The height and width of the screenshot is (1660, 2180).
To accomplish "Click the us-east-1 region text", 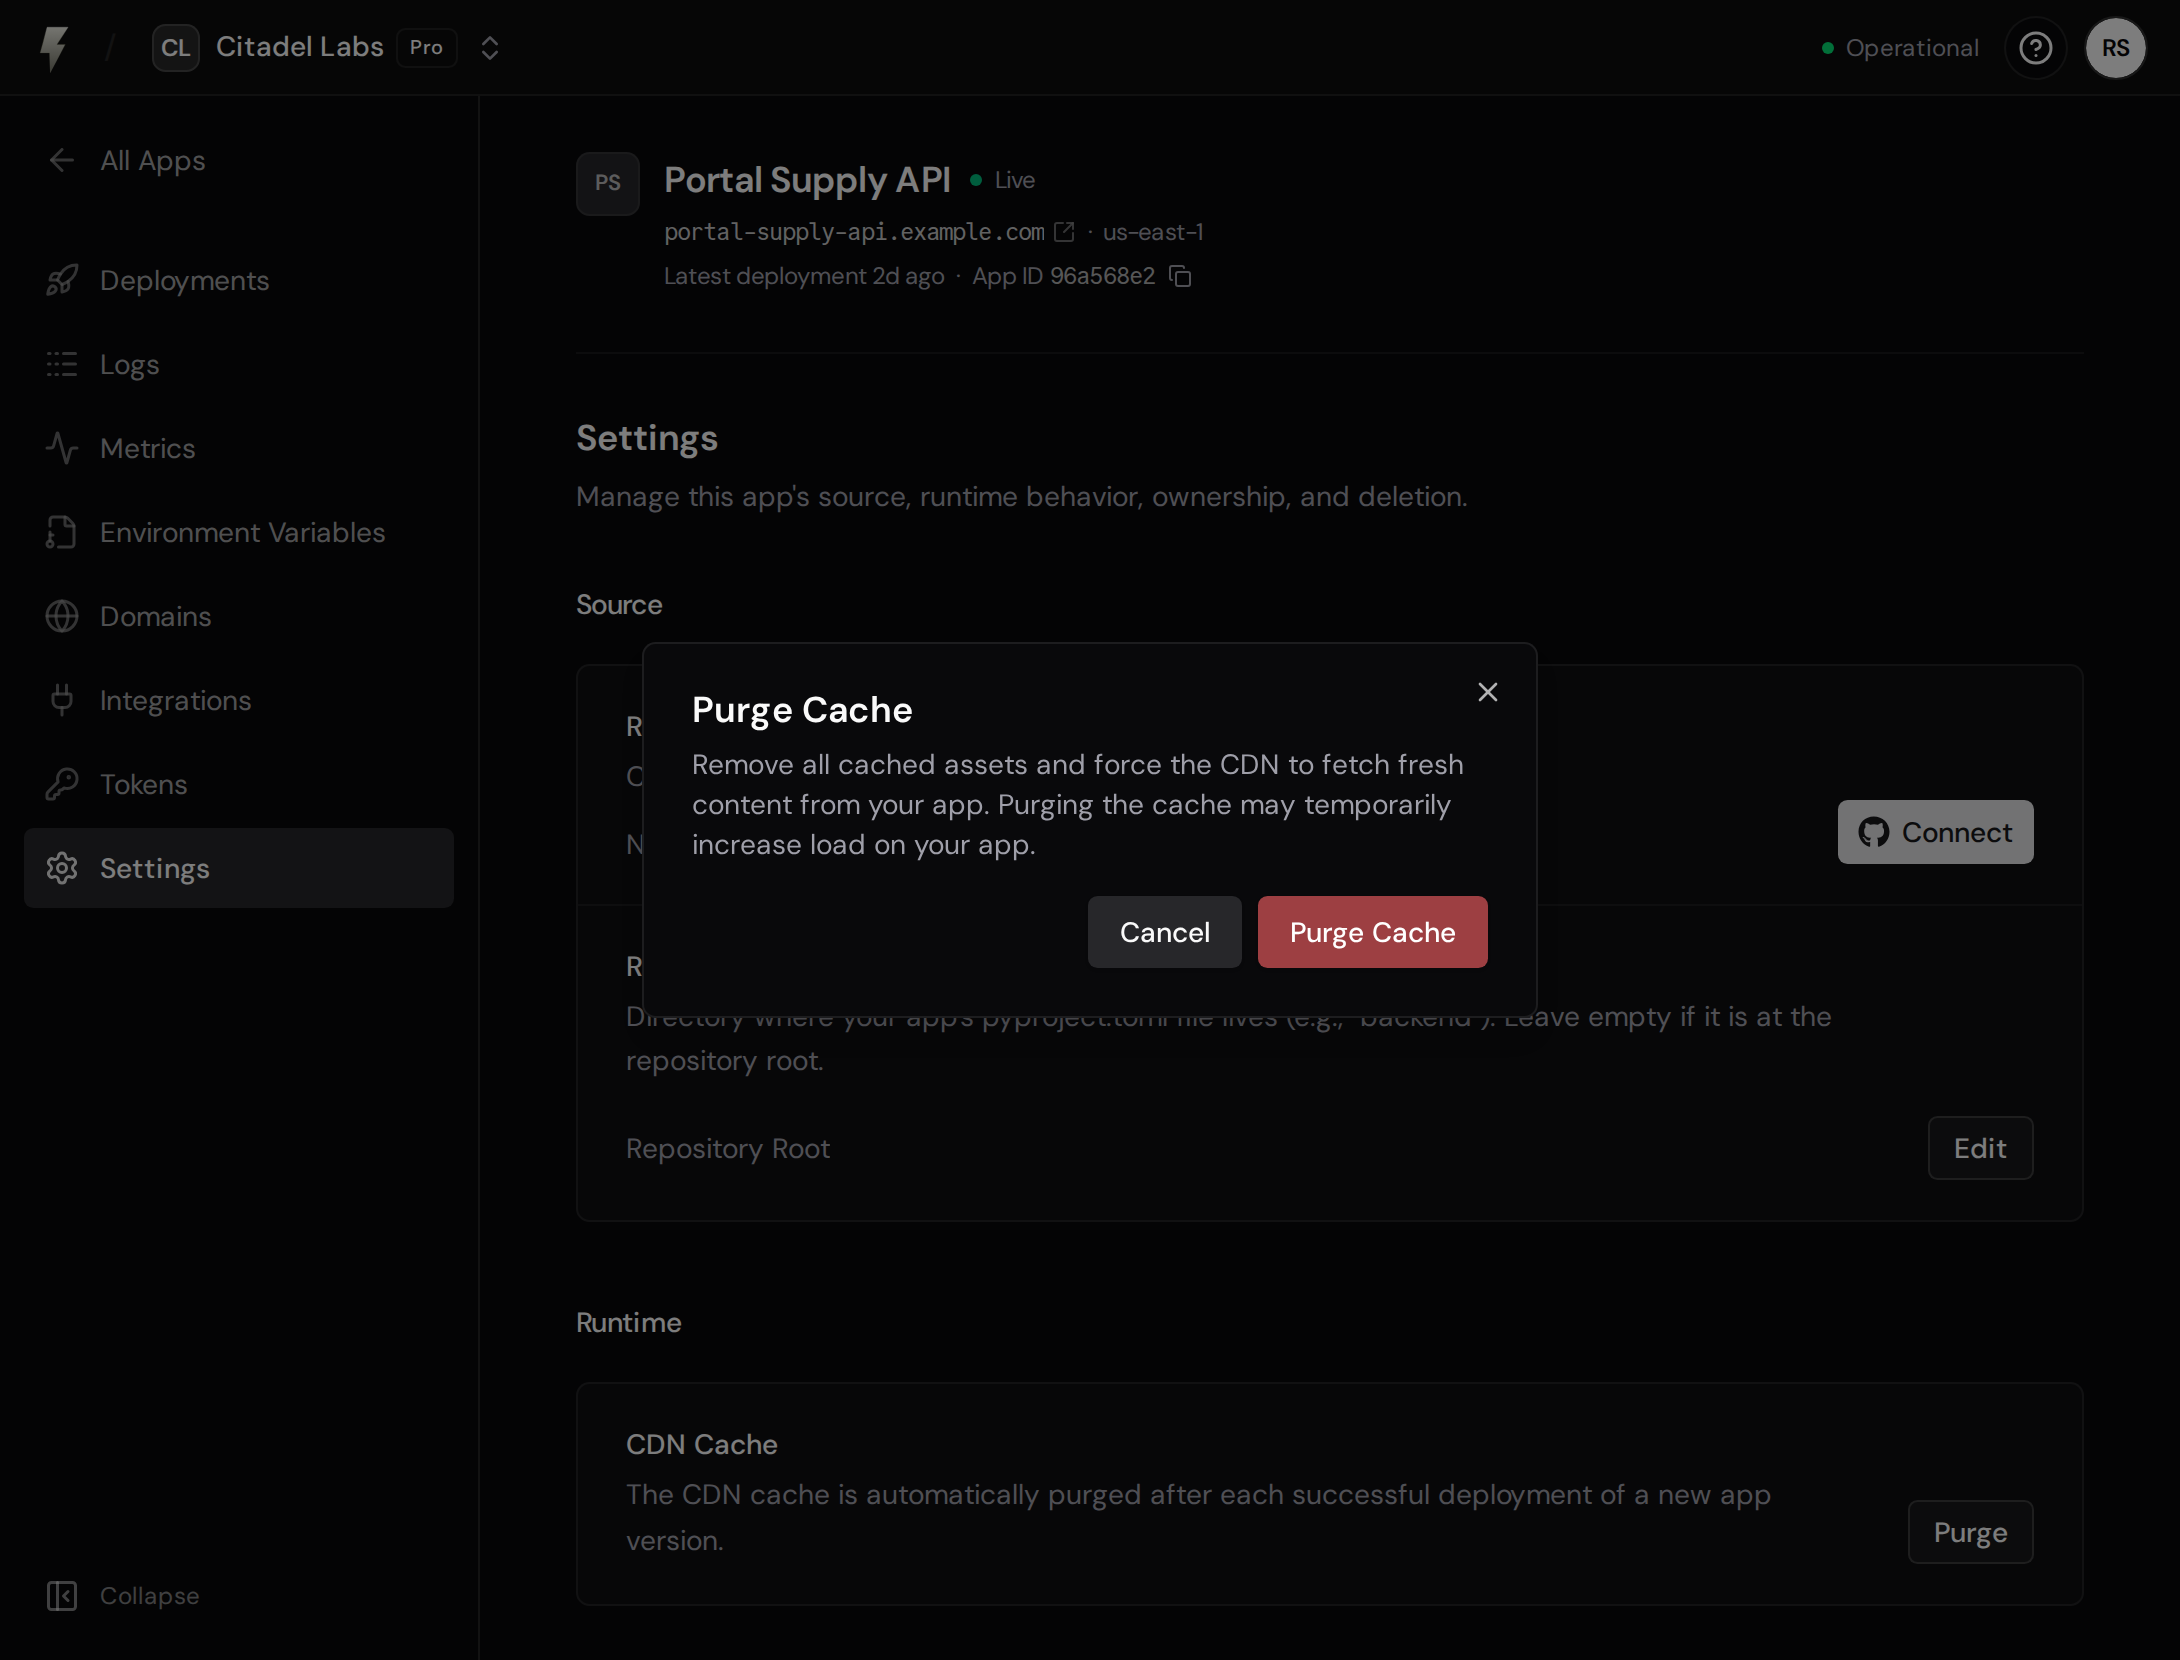I will click(x=1153, y=232).
